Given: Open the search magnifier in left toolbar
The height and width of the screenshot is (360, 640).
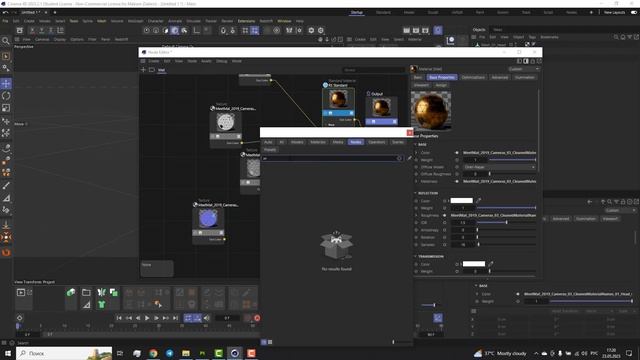Looking at the screenshot, I should coord(6,41).
